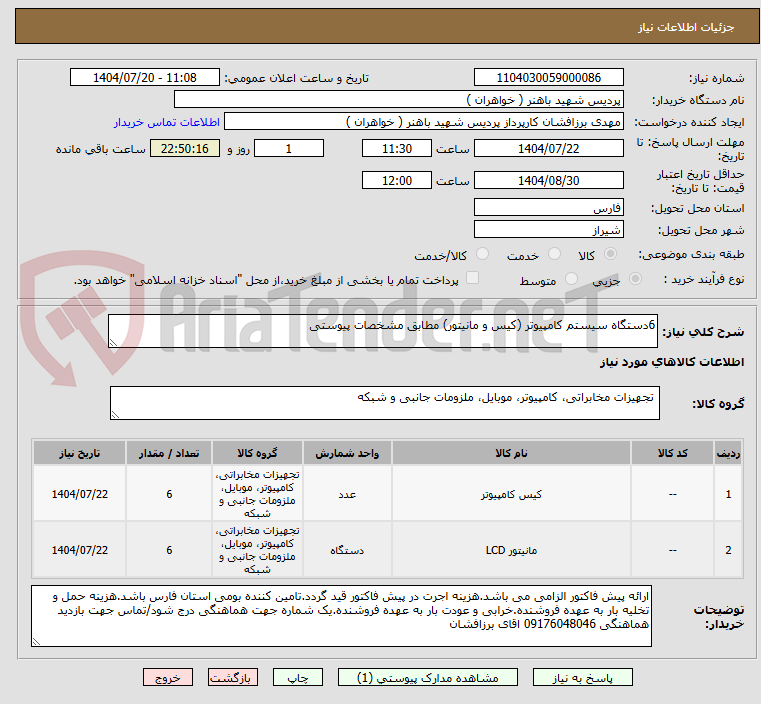The width and height of the screenshot is (761, 704).
Task: Click the کیس کامپیوتر item name cell
Action: point(511,494)
